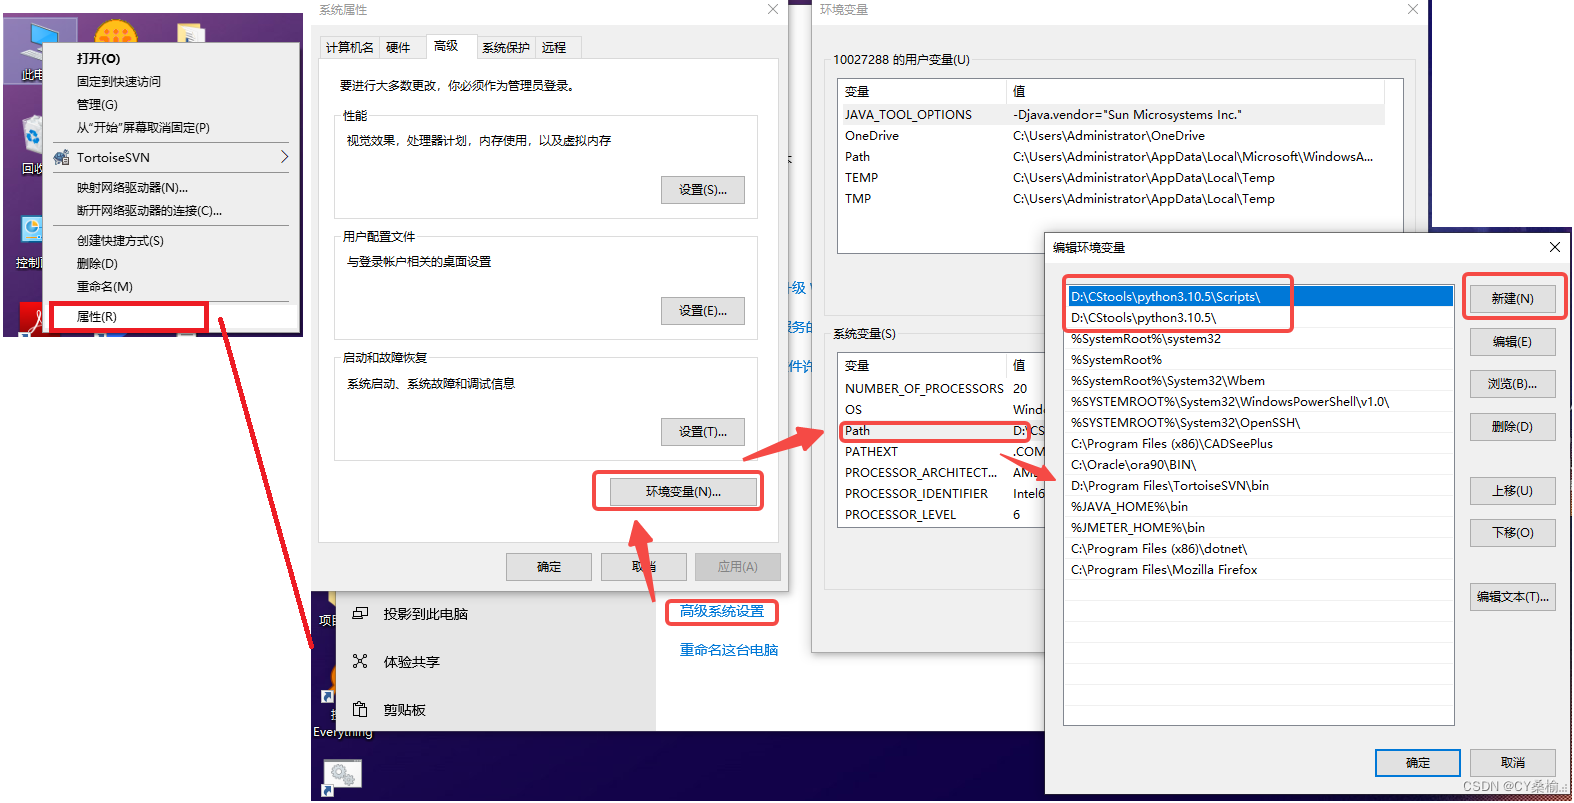1574x803 pixels.
Task: Select the PROCESSOR_IDENTIFIER system variable row
Action: 942,494
